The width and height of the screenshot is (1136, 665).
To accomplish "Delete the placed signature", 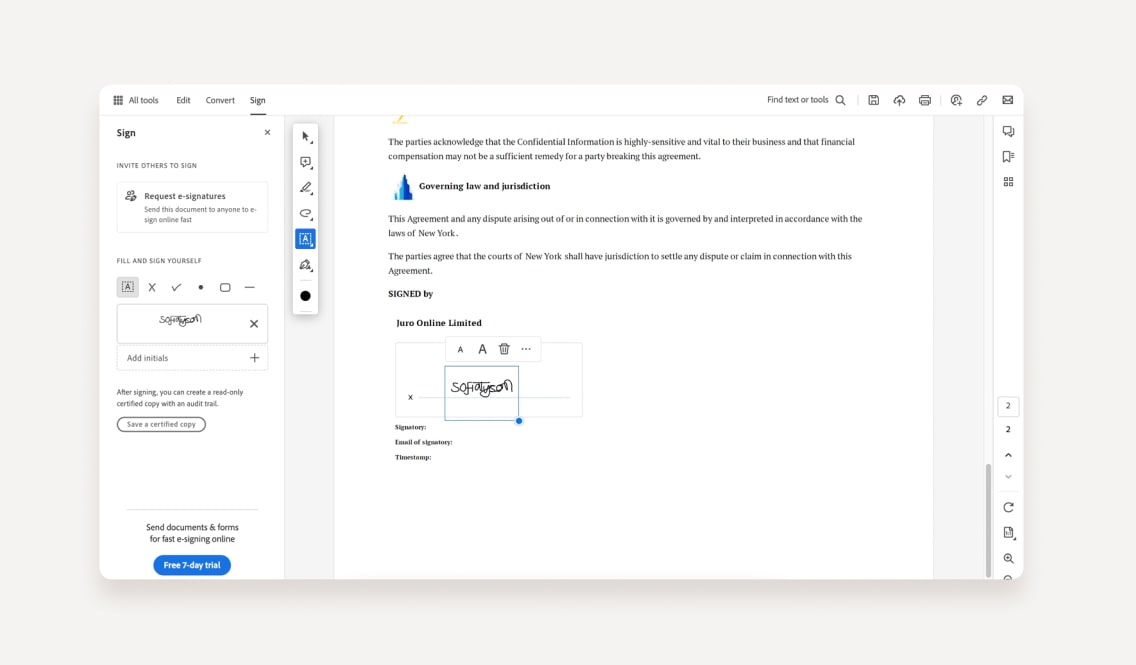I will (x=504, y=349).
